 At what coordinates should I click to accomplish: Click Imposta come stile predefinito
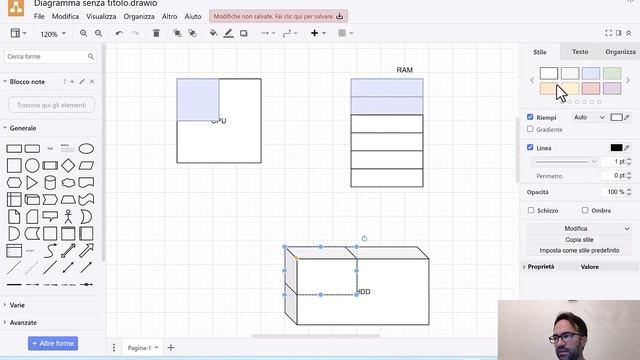[x=579, y=250]
